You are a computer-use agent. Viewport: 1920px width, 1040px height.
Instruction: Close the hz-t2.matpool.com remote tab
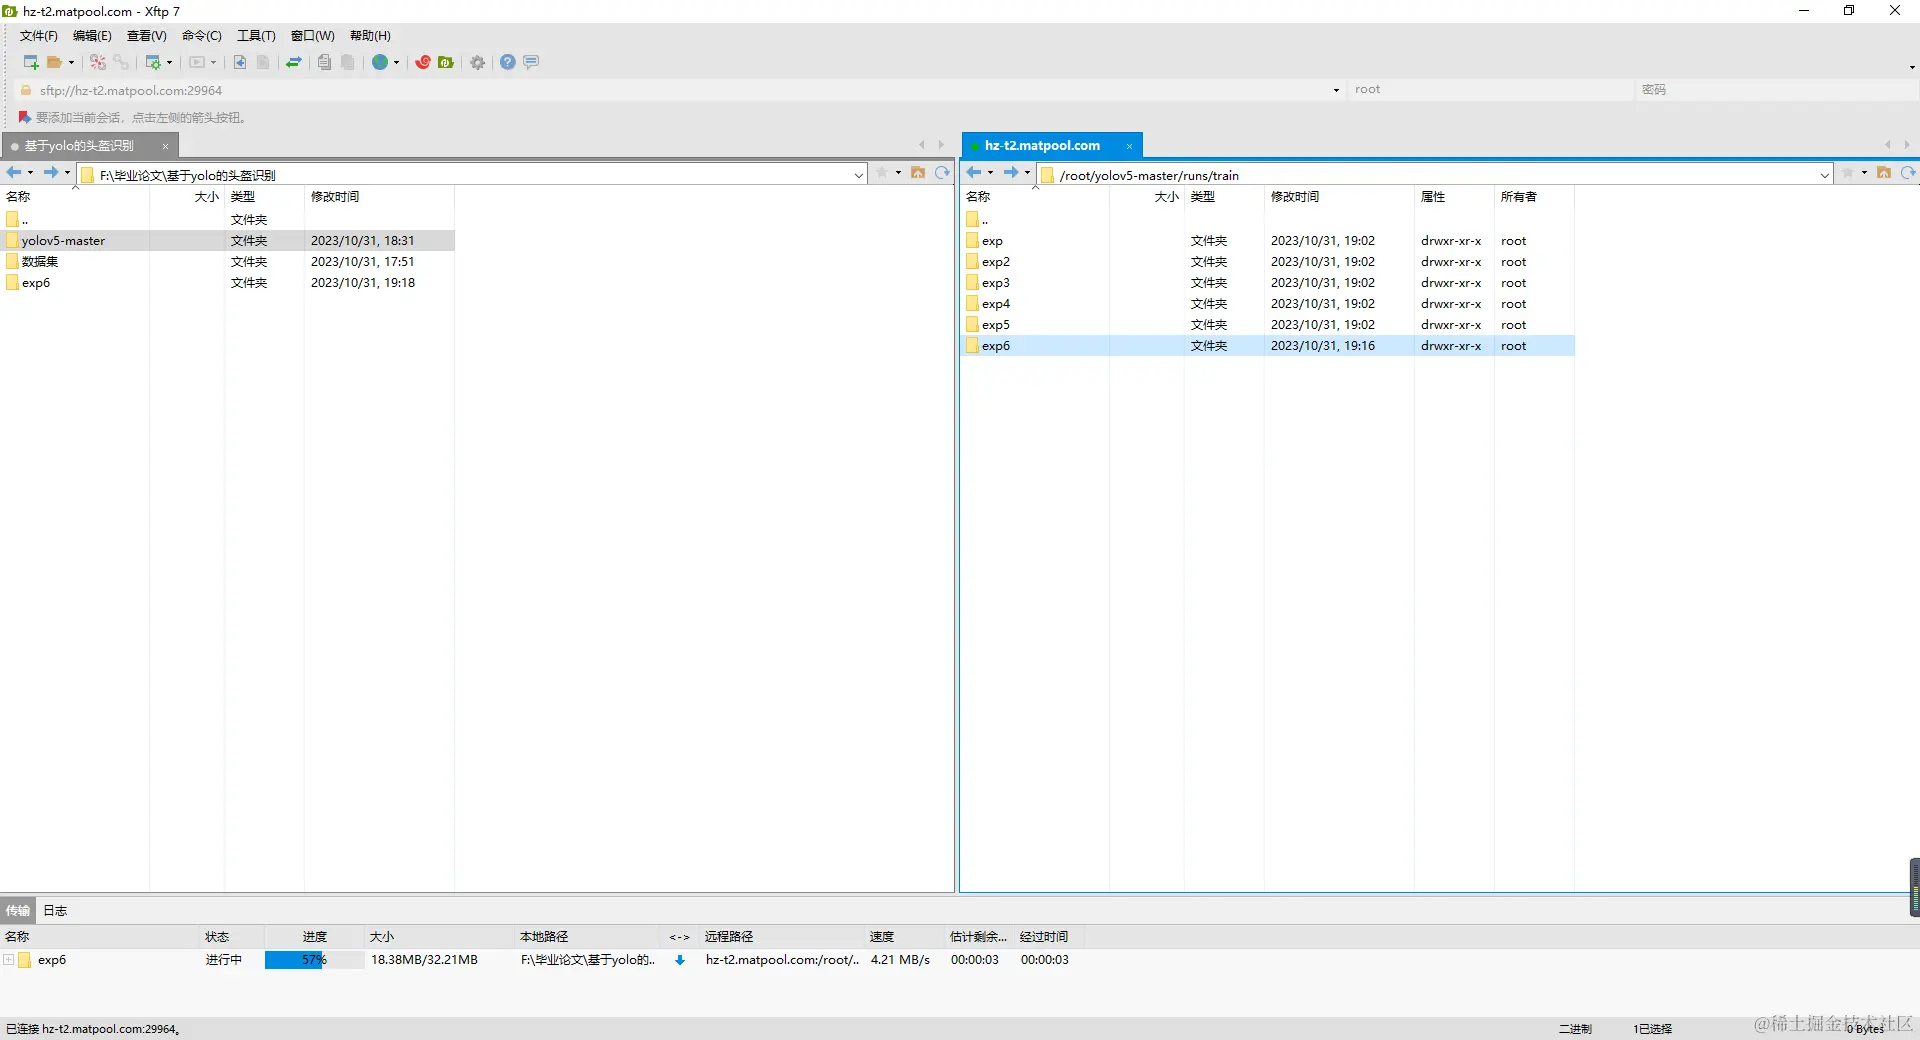pyautogui.click(x=1129, y=146)
